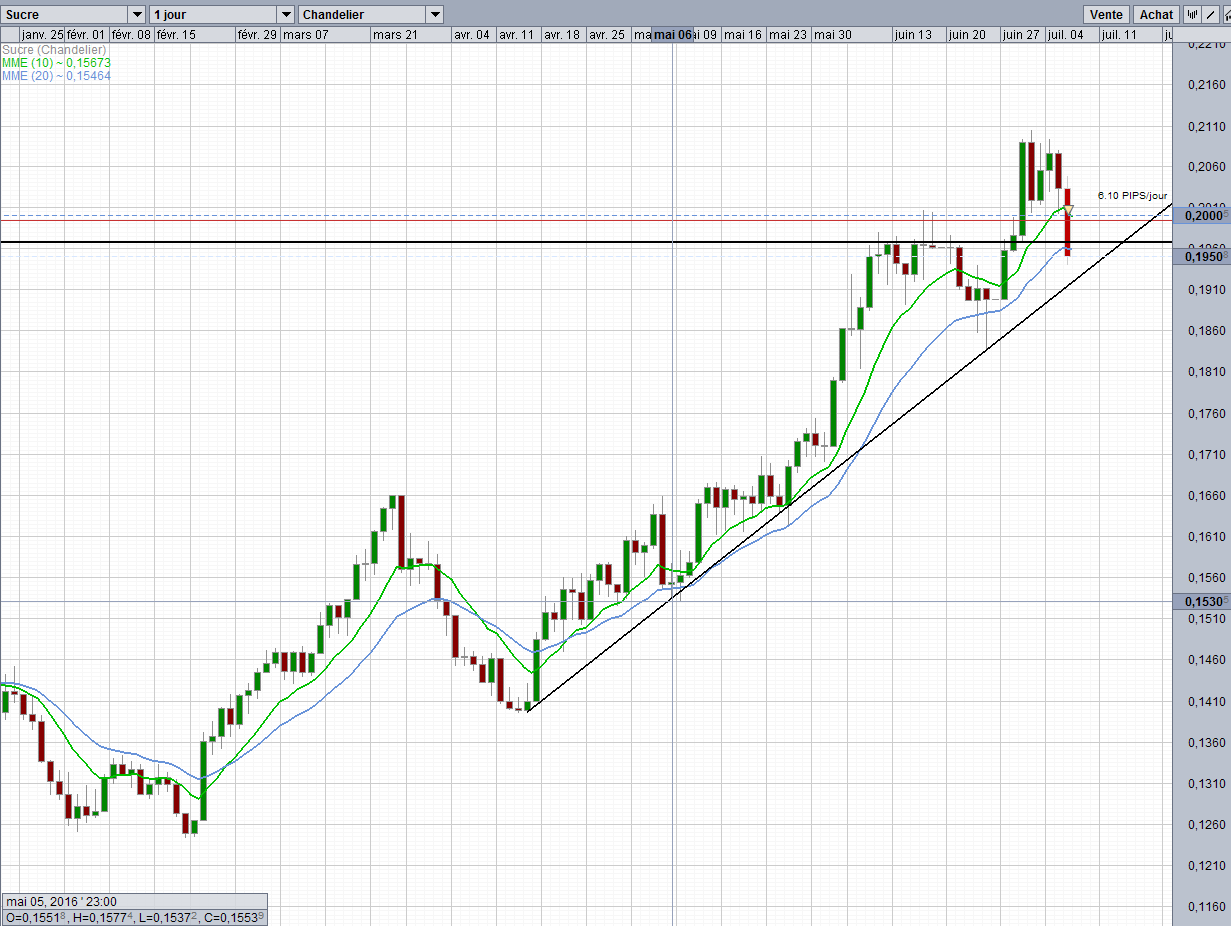The image size is (1231, 926).
Task: Click the mars 21 date label
Action: (395, 34)
